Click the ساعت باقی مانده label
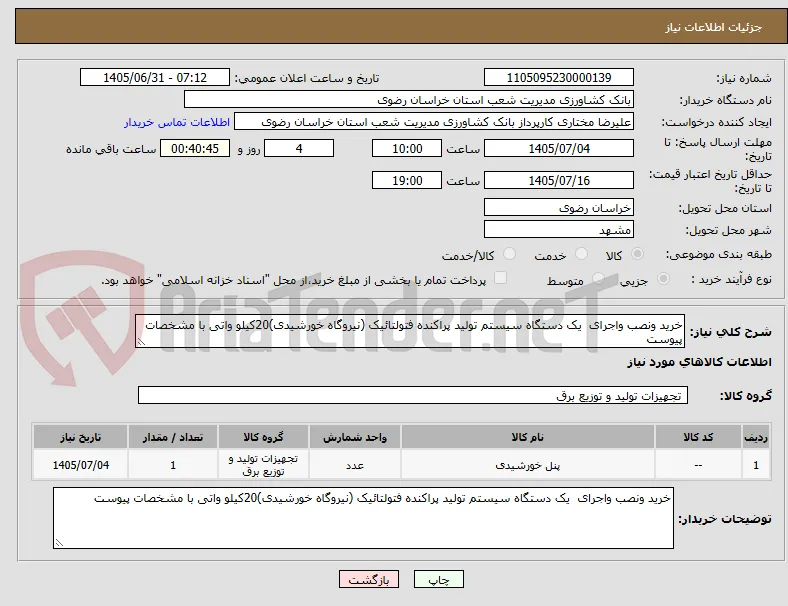Viewport: 788px width, 606px height. point(111,149)
